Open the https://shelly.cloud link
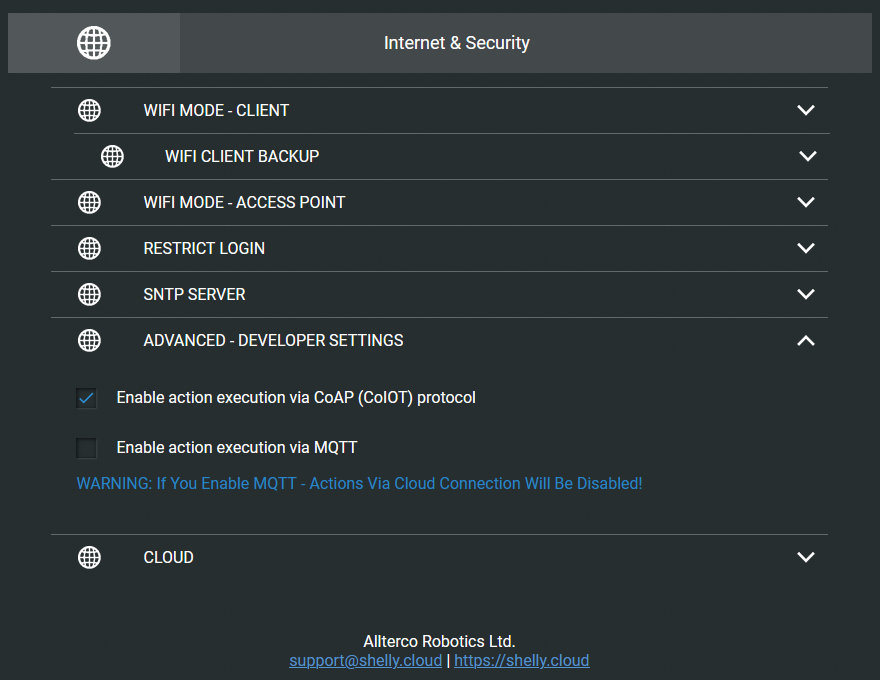This screenshot has width=880, height=680. (521, 661)
